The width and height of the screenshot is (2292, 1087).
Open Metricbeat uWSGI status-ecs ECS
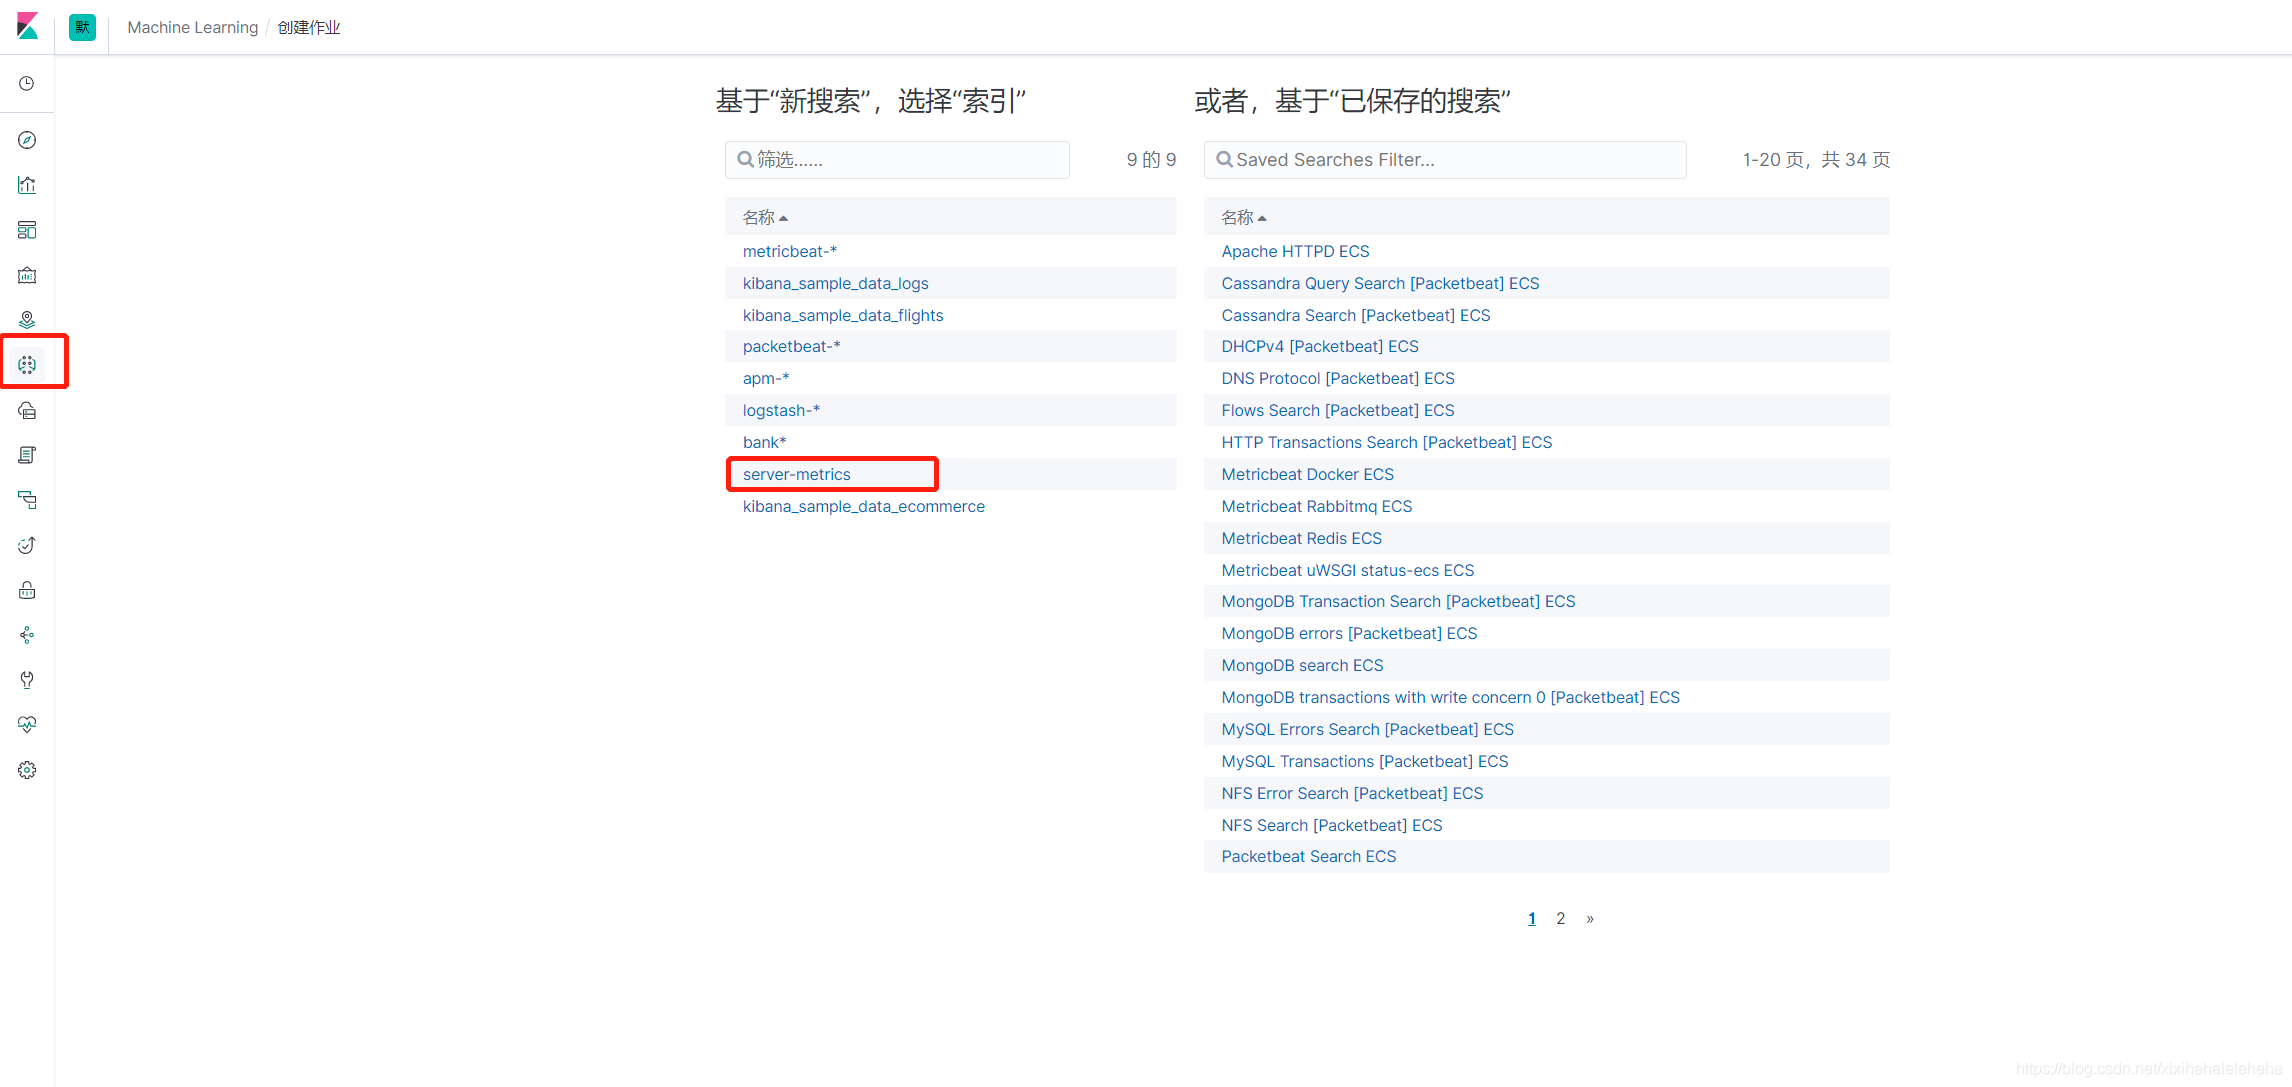tap(1348, 570)
